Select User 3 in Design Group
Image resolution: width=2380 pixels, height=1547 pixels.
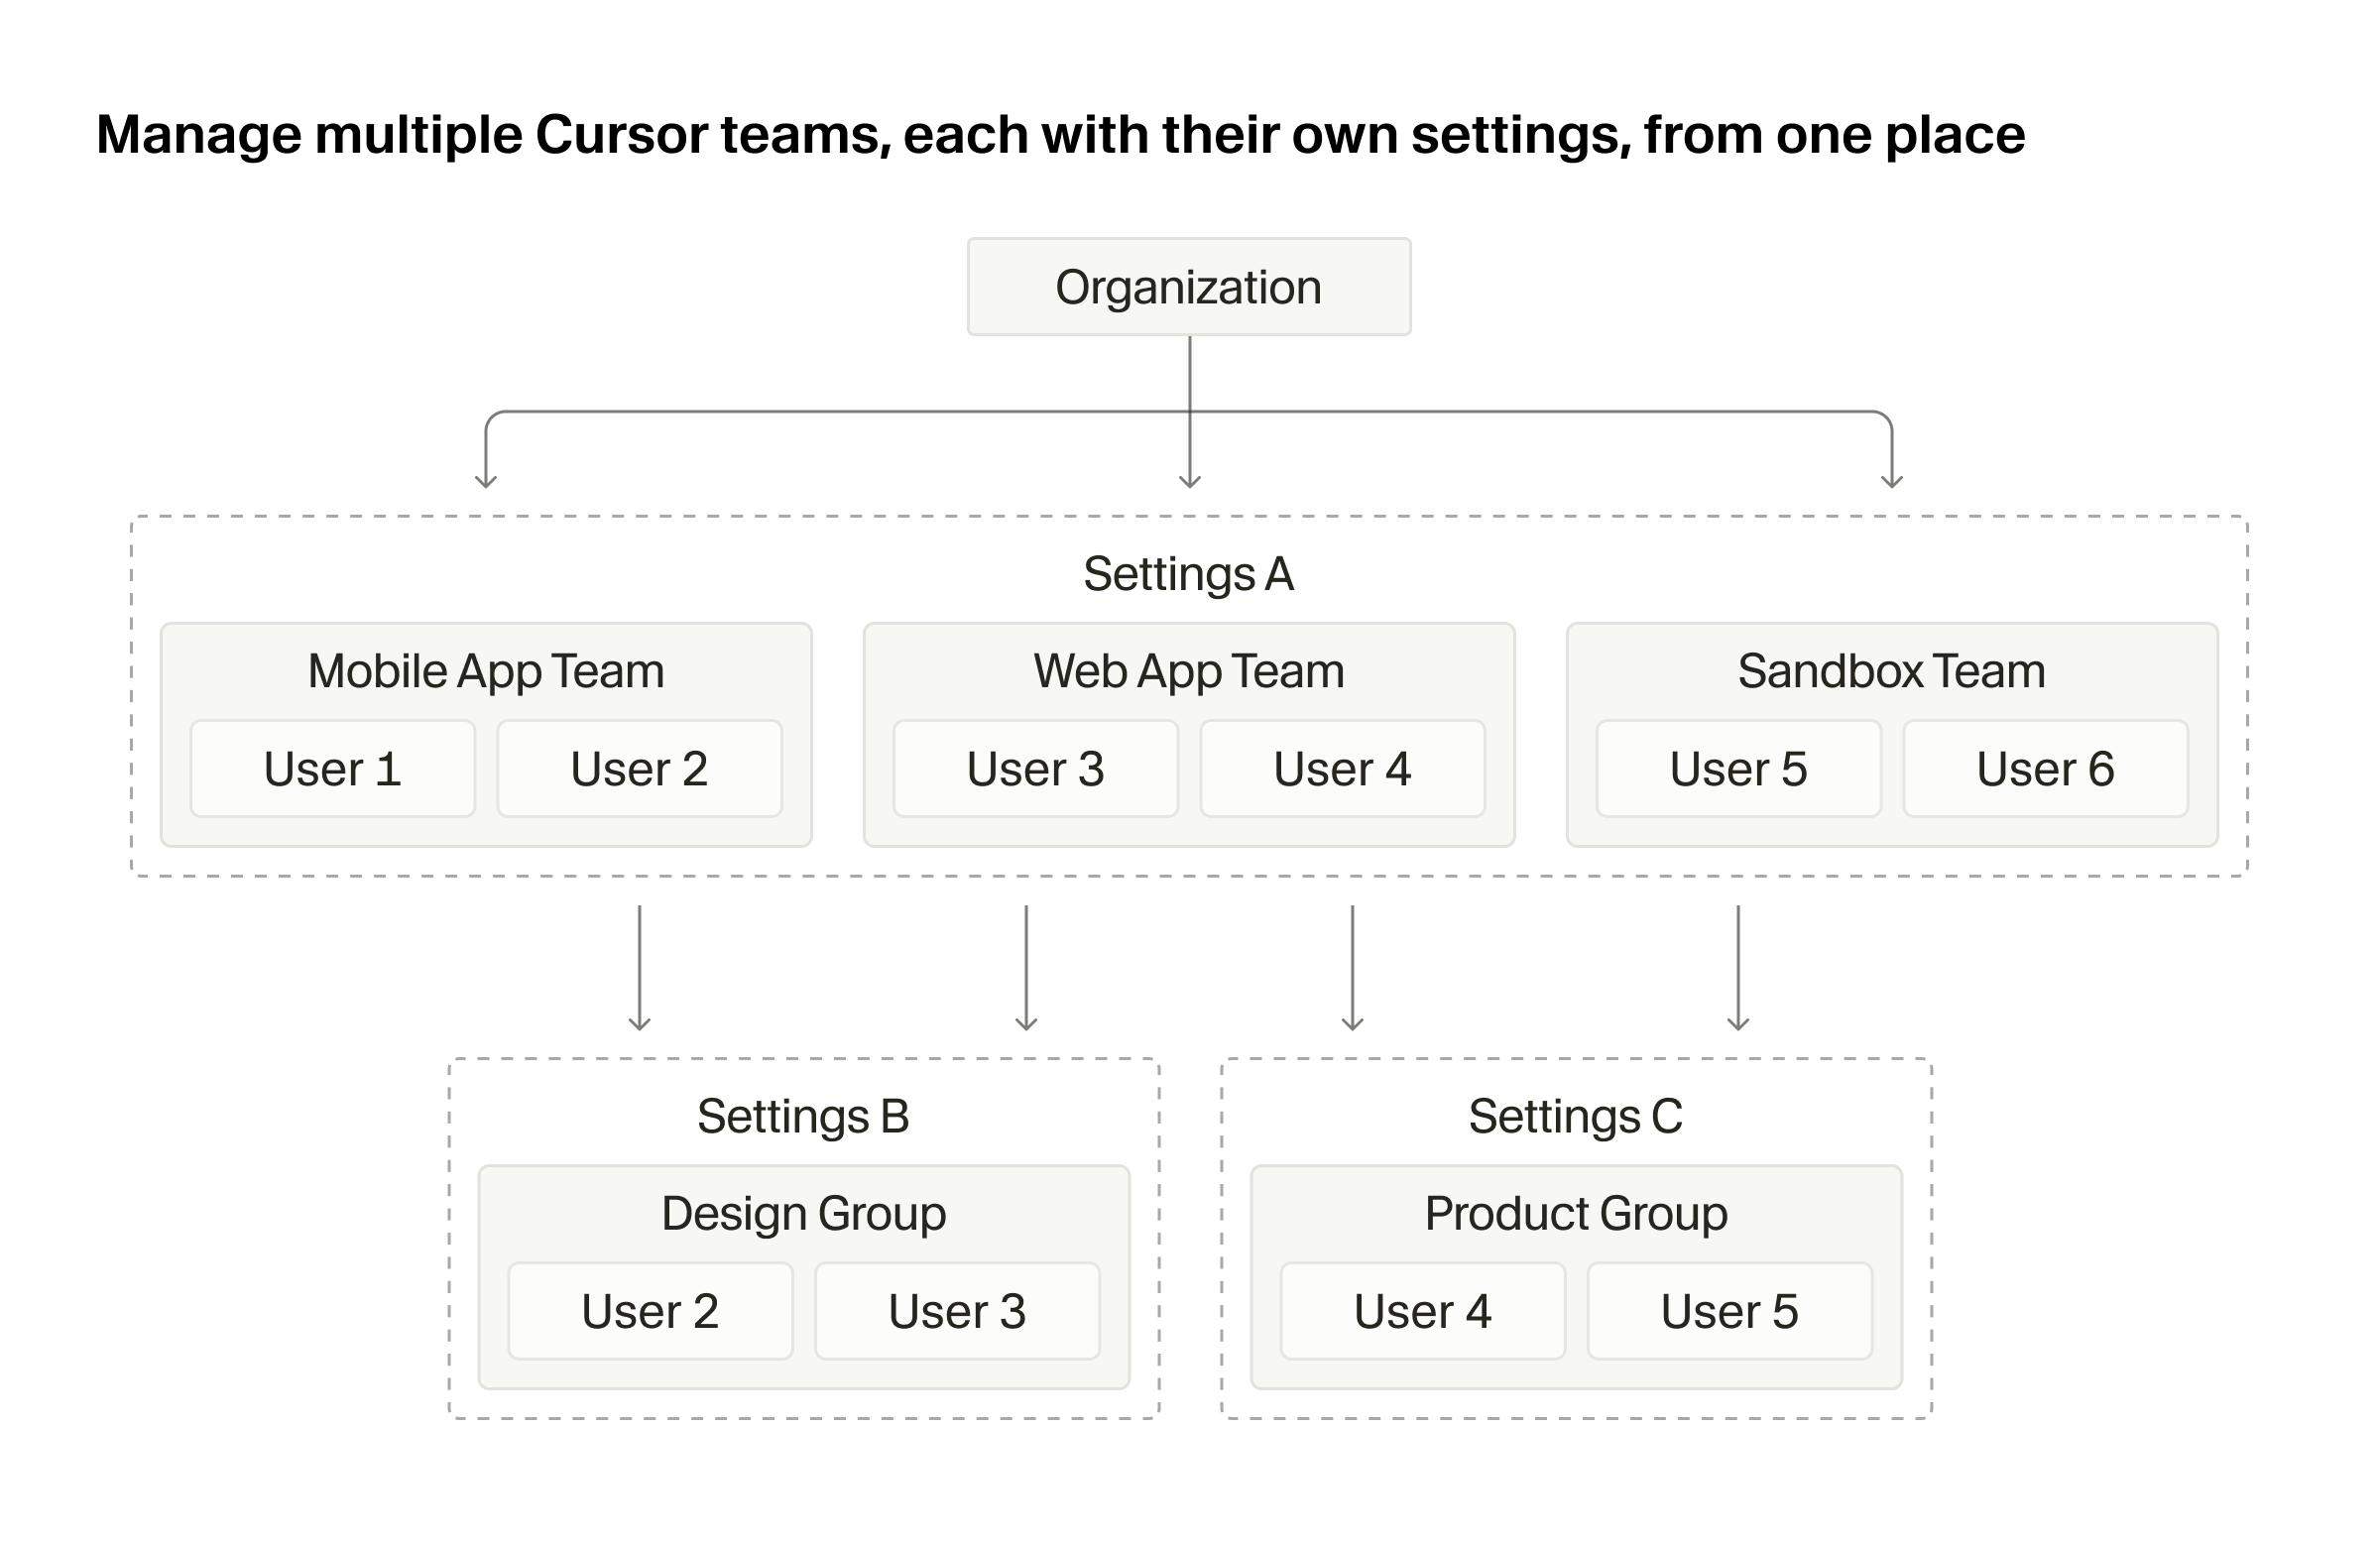(958, 1311)
